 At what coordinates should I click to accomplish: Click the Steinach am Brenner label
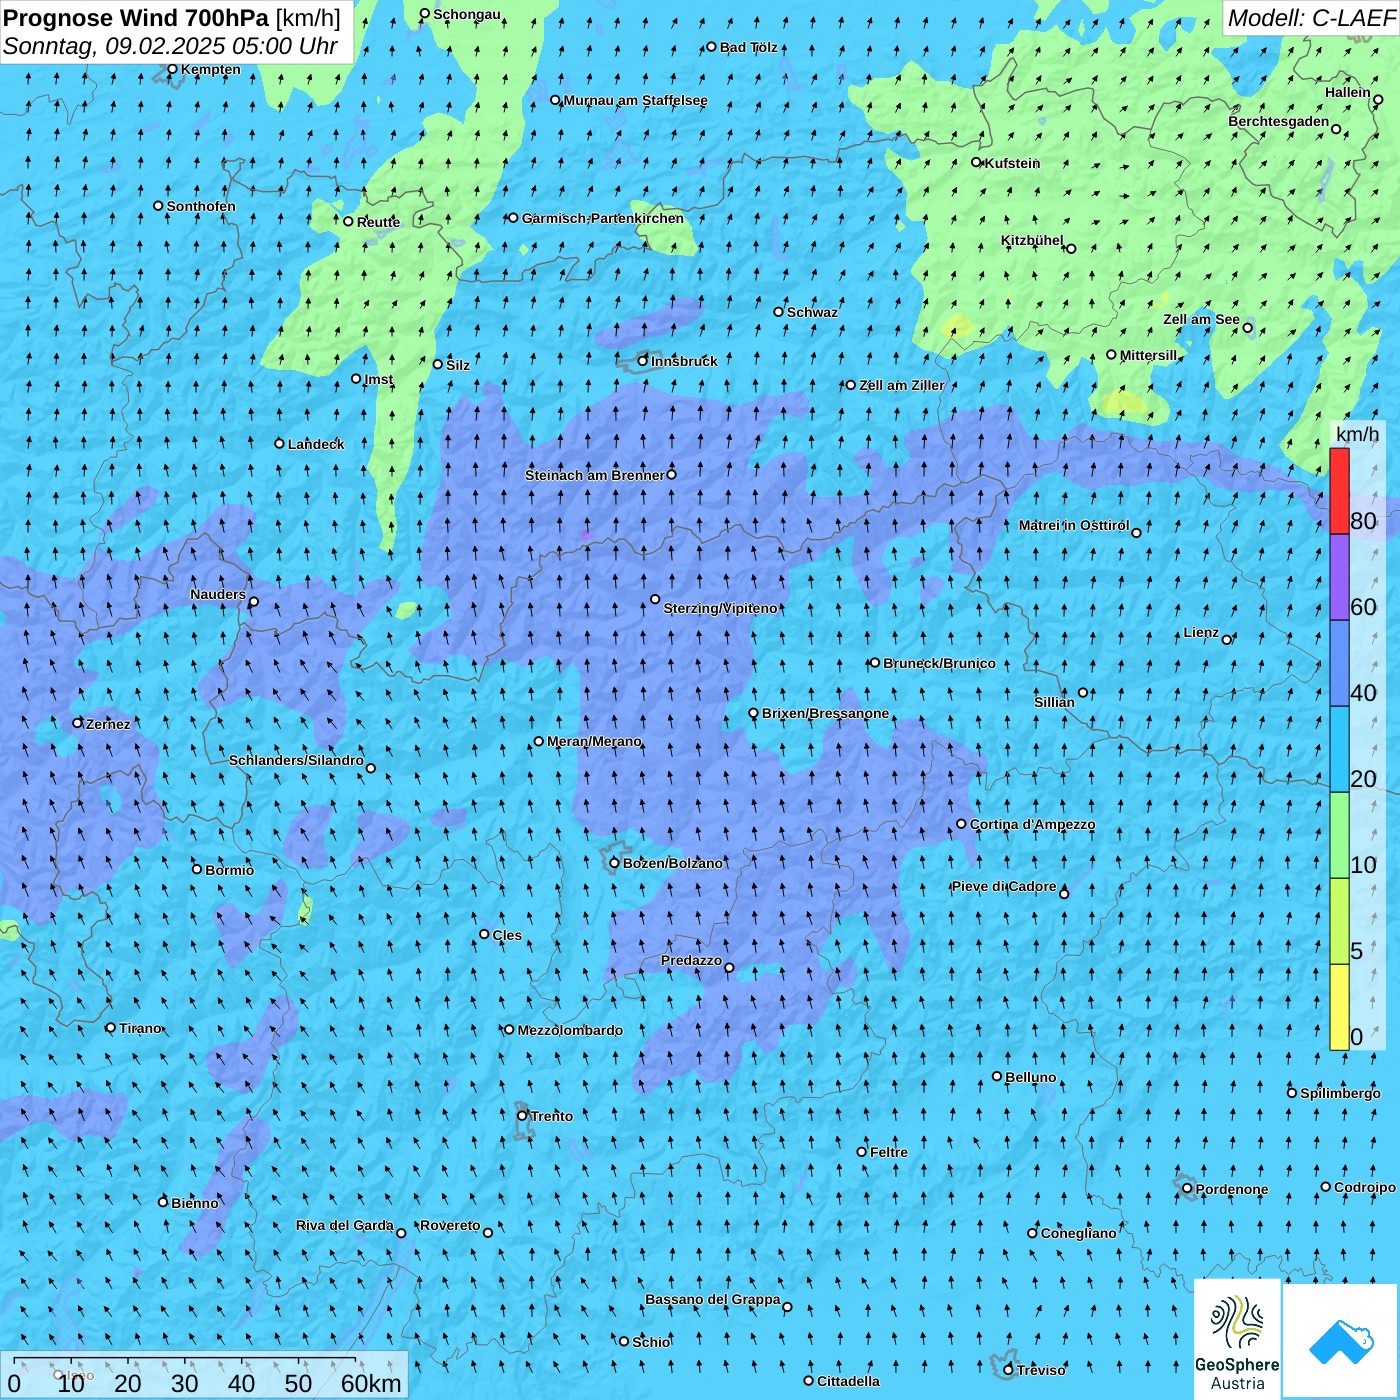[594, 476]
